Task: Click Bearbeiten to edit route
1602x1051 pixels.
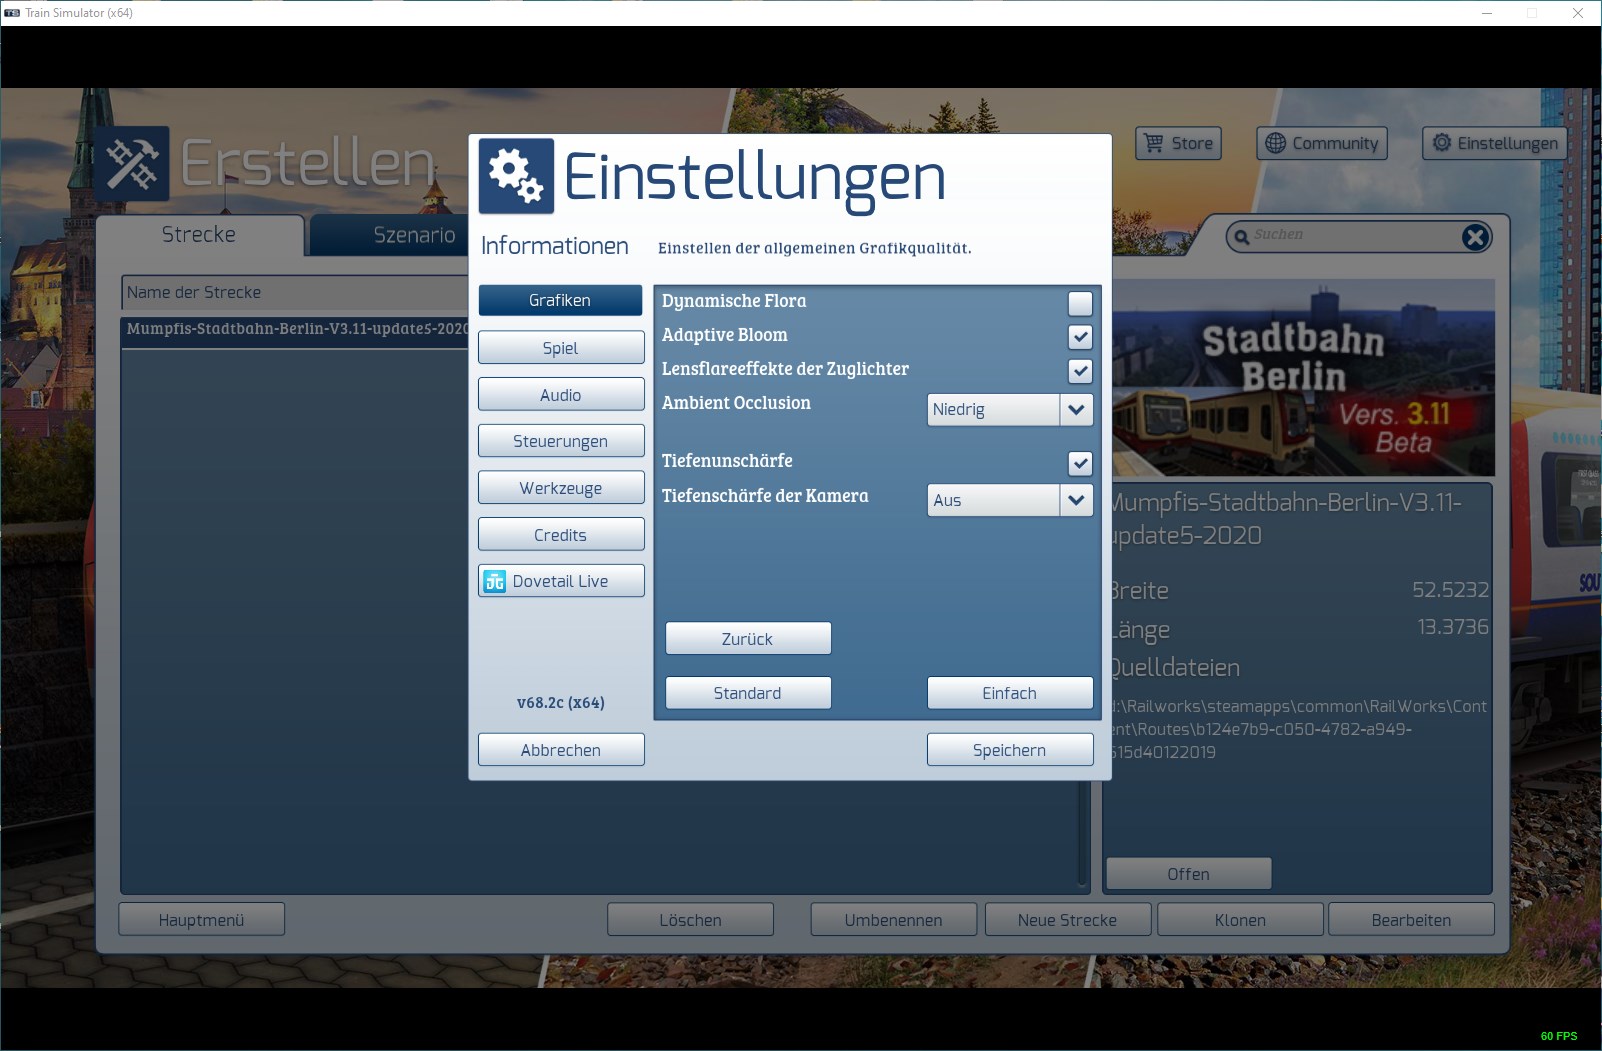Action: pos(1412,920)
